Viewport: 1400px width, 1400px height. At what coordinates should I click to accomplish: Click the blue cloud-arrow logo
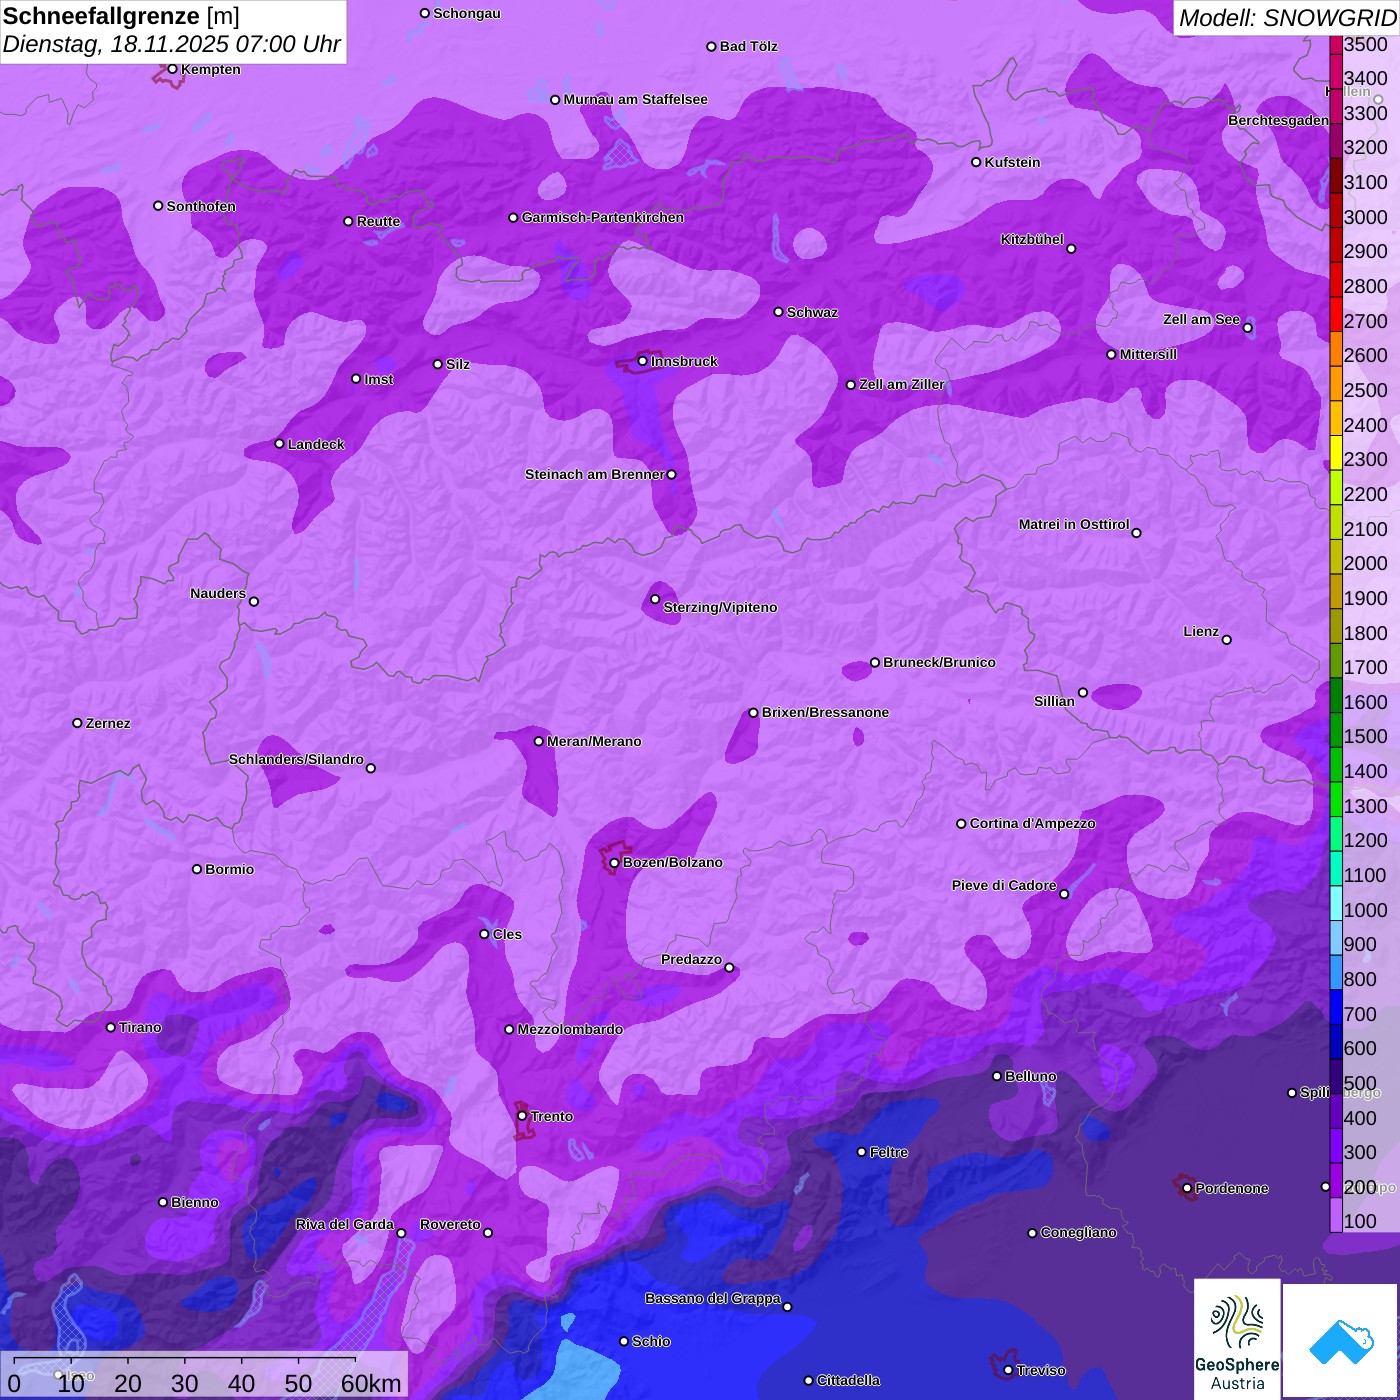[x=1341, y=1341]
